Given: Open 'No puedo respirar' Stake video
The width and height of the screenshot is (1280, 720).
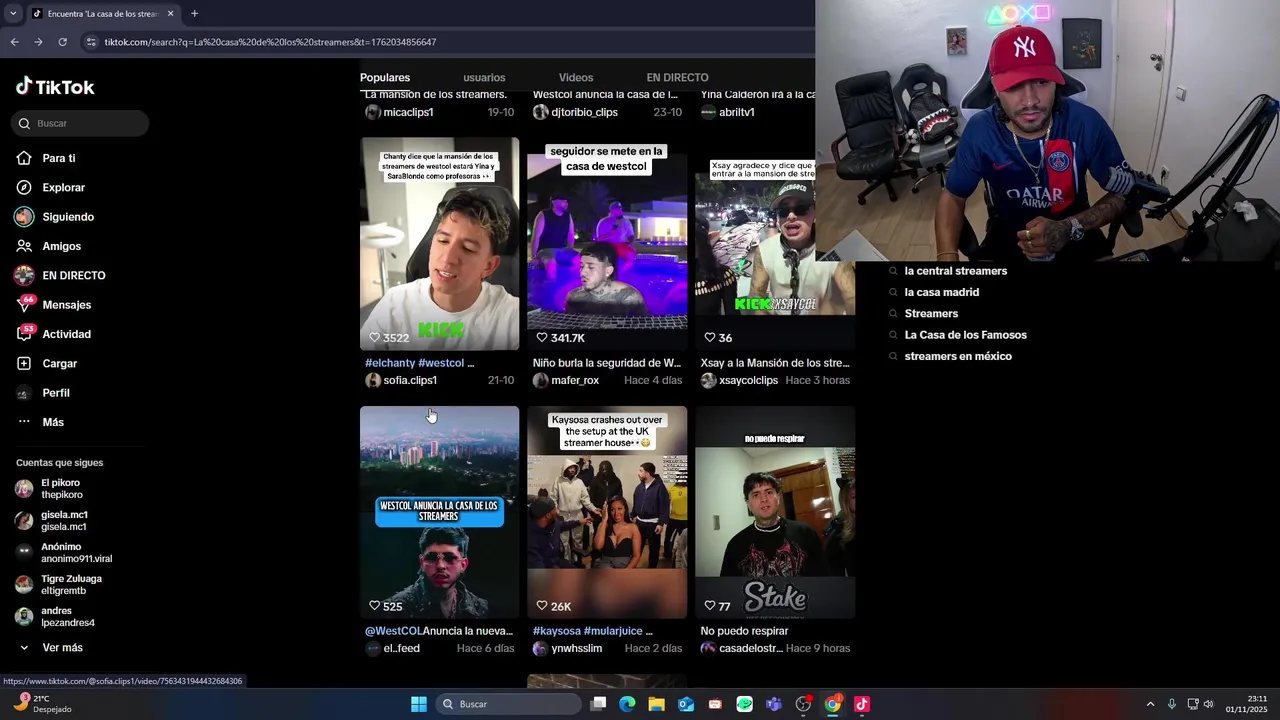Looking at the screenshot, I should pos(775,512).
